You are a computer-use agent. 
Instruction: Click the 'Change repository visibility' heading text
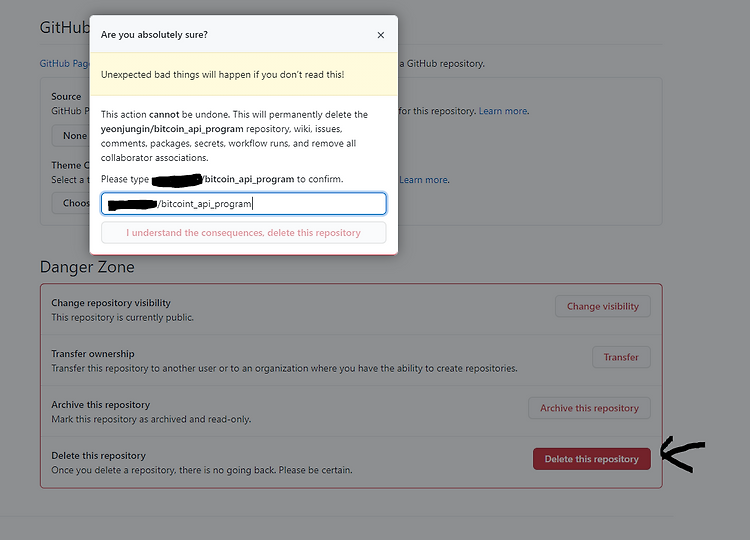pyautogui.click(x=111, y=303)
